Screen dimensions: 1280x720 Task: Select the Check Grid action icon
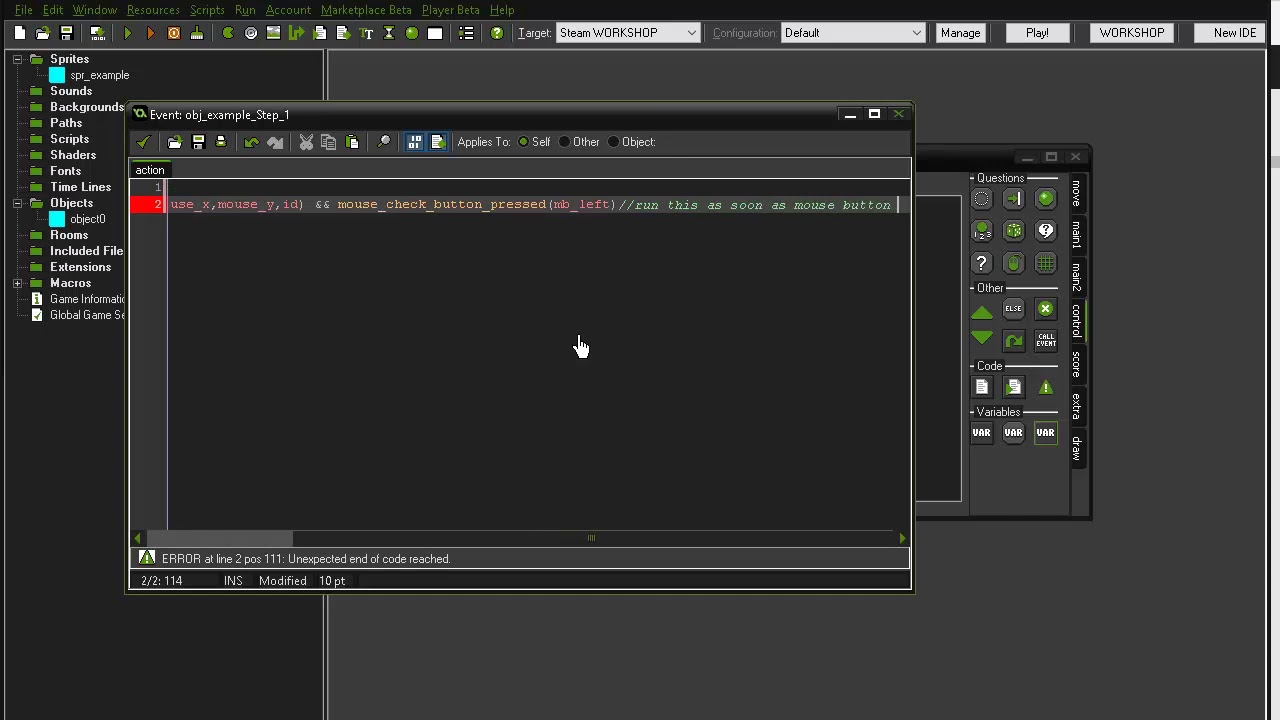[1045, 263]
